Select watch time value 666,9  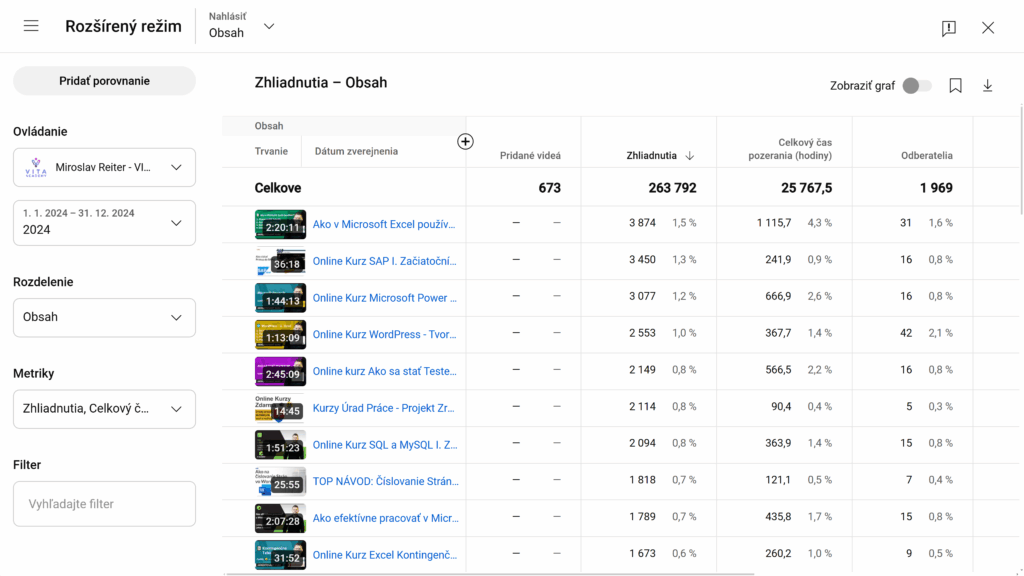(x=778, y=296)
